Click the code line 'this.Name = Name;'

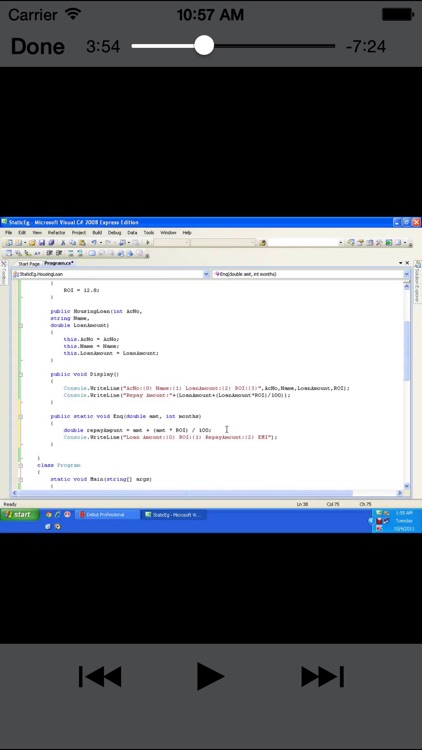pos(91,346)
